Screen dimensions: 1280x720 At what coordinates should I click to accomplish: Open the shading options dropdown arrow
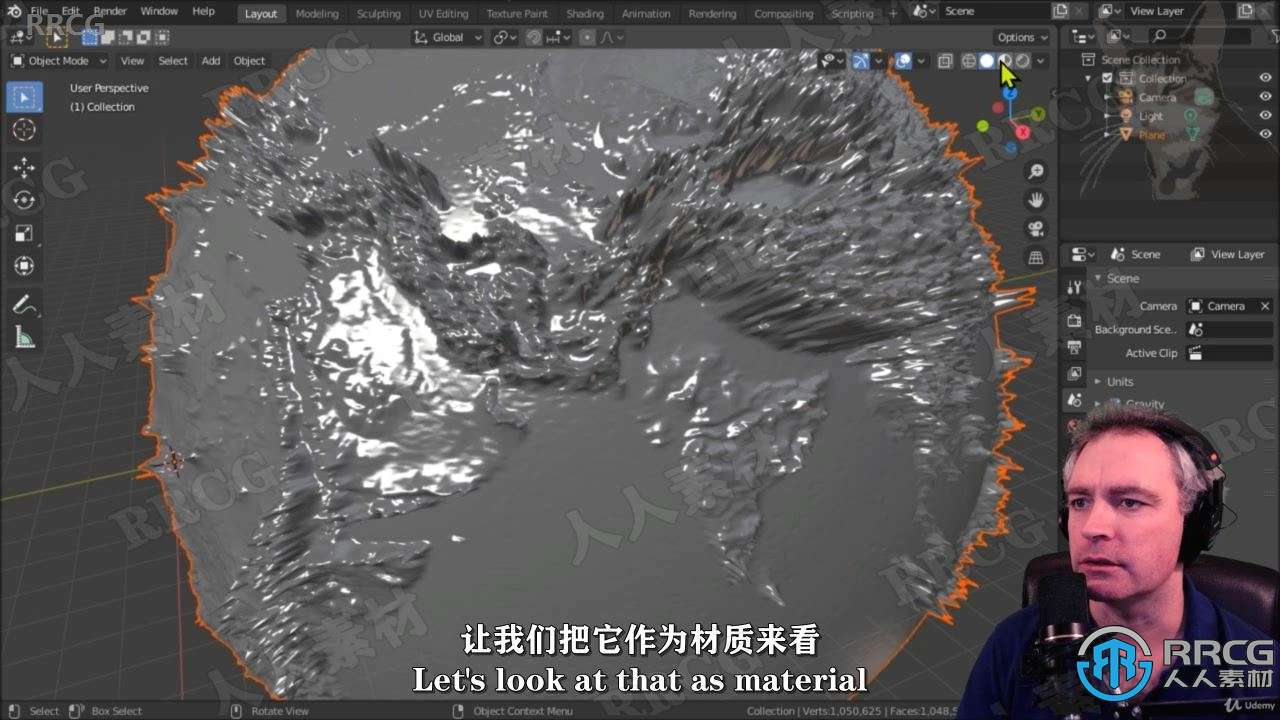[x=1041, y=61]
